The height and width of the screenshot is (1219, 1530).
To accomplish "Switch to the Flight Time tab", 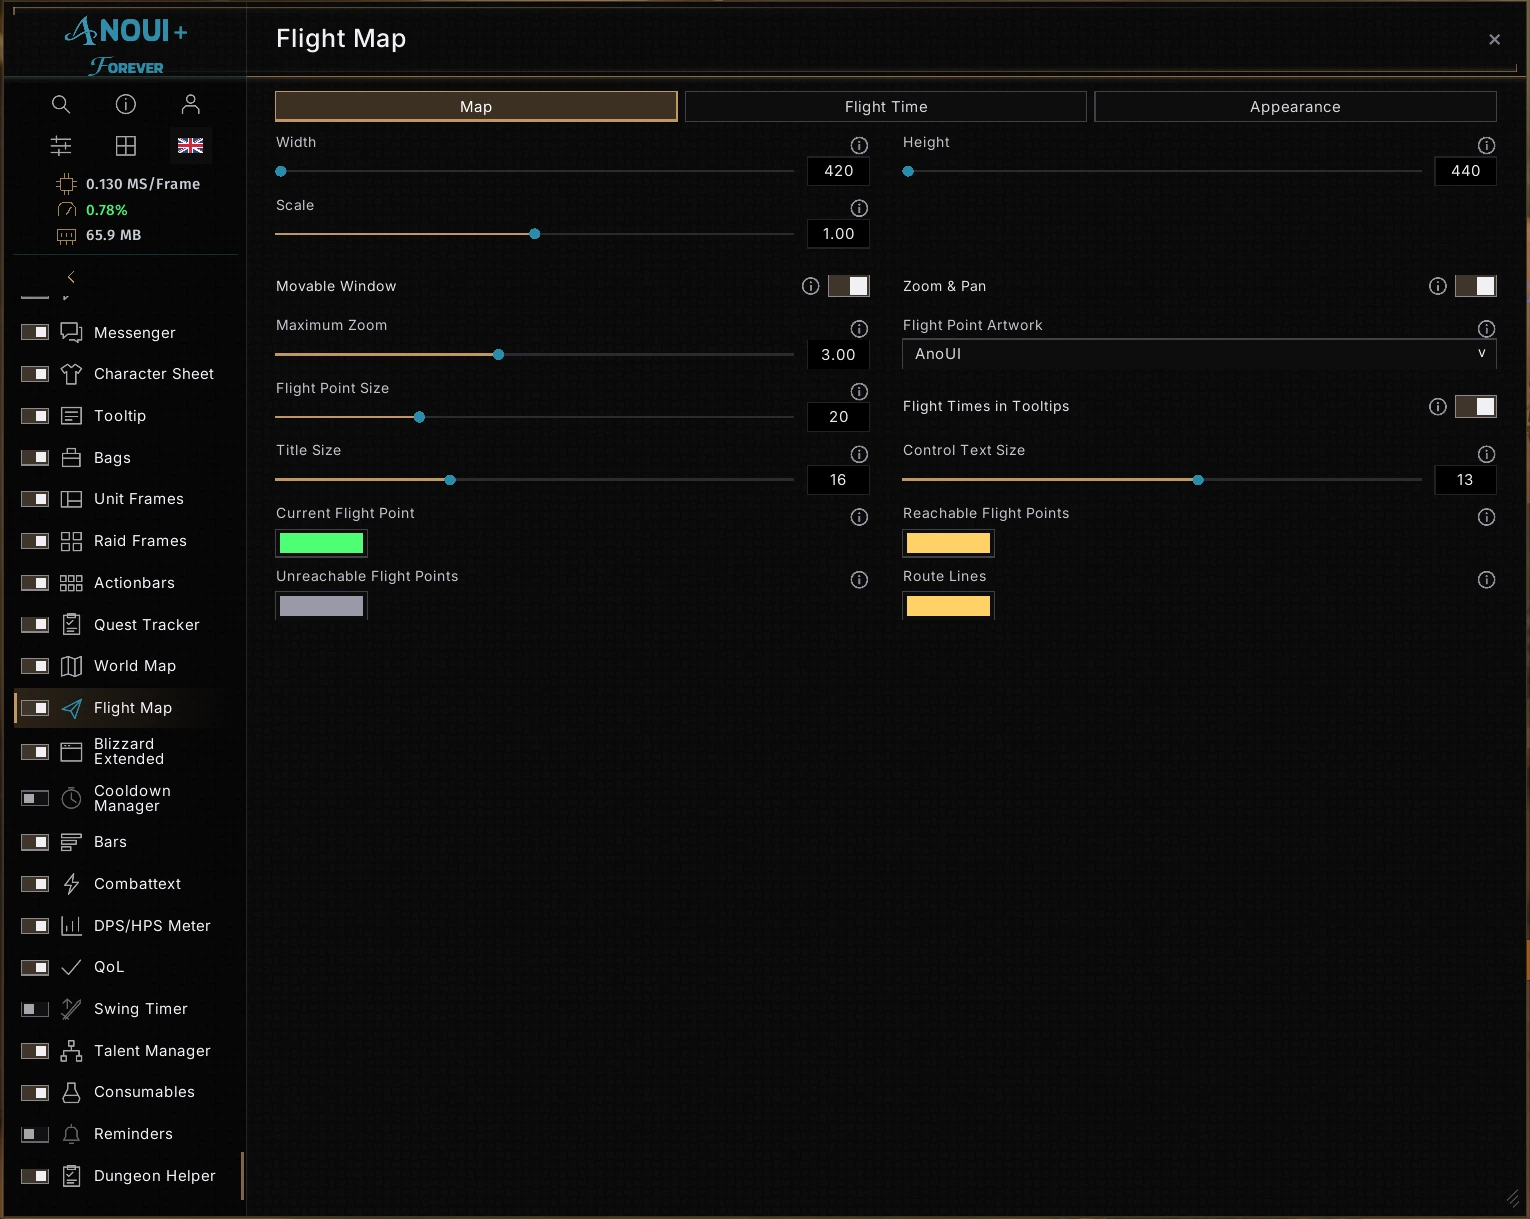I will click(886, 106).
